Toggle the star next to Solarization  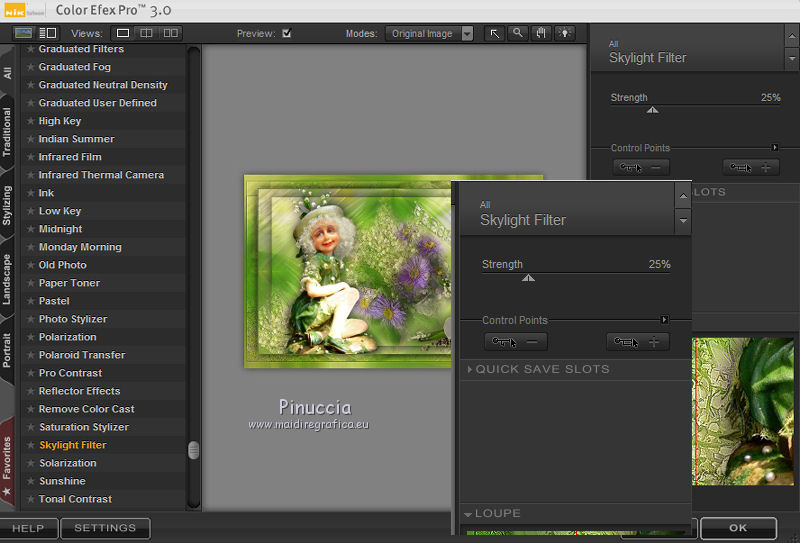pos(31,463)
